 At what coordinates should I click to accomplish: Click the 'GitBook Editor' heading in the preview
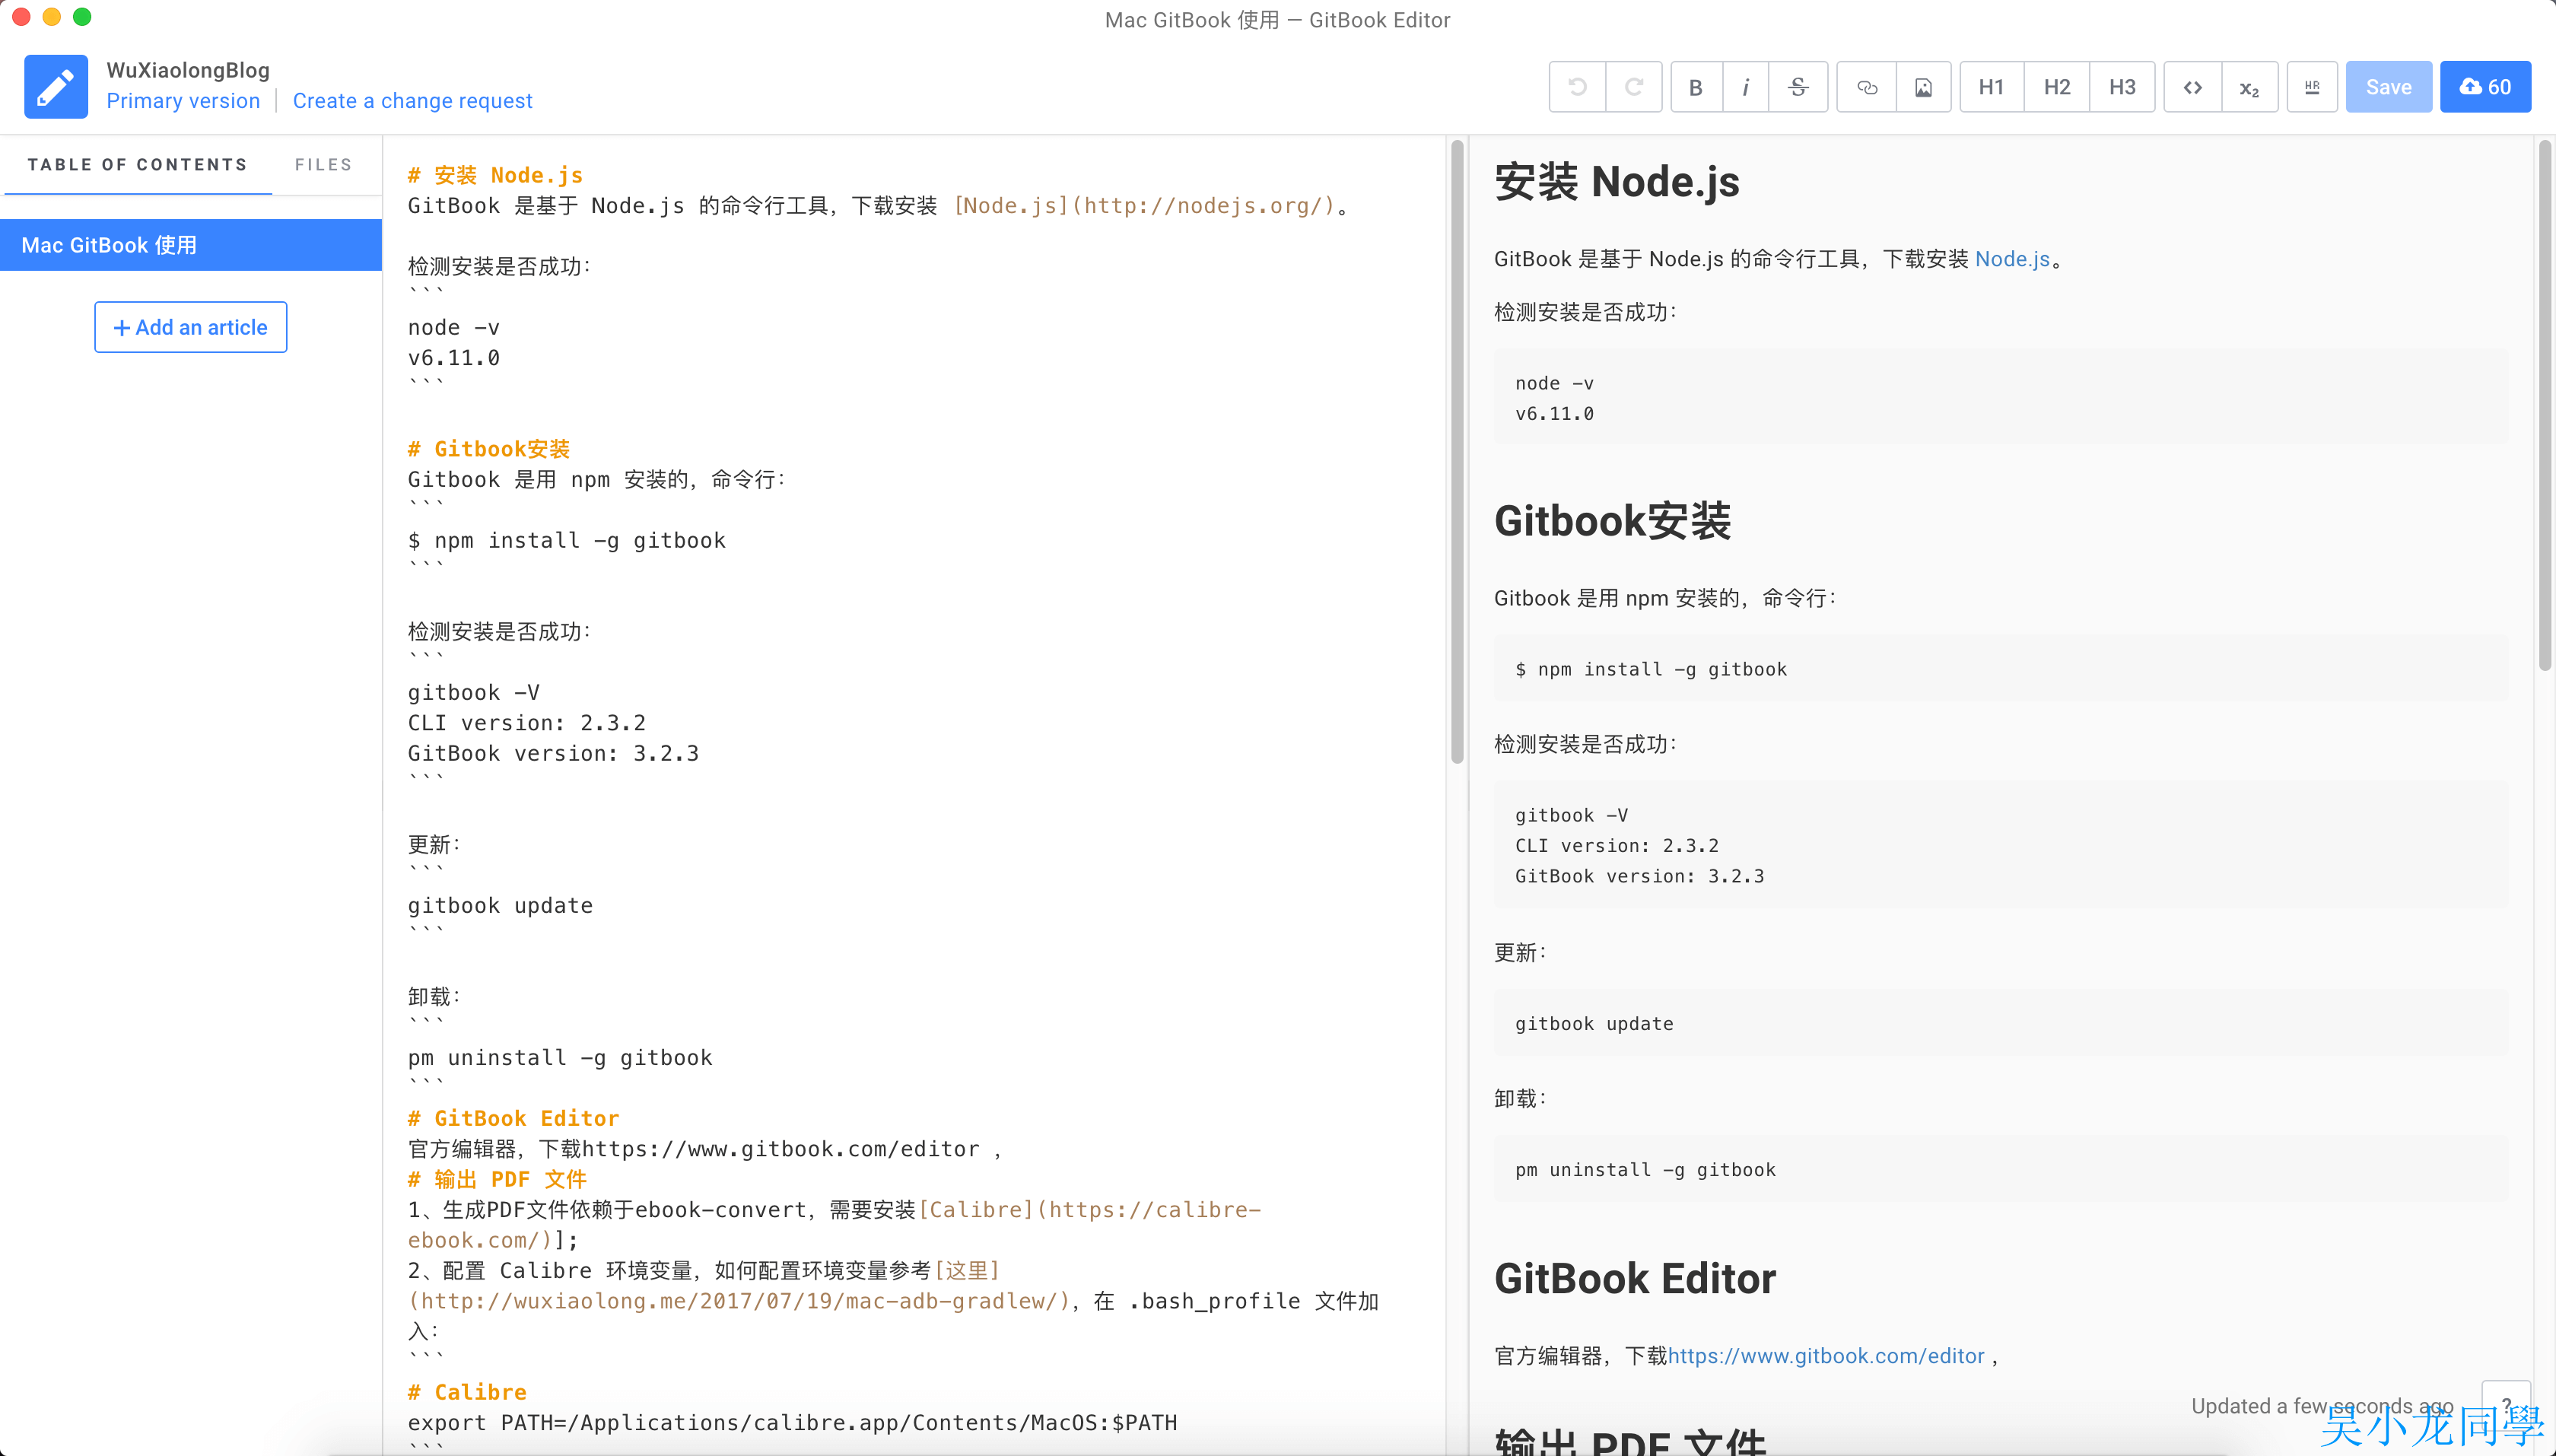pyautogui.click(x=1635, y=1278)
